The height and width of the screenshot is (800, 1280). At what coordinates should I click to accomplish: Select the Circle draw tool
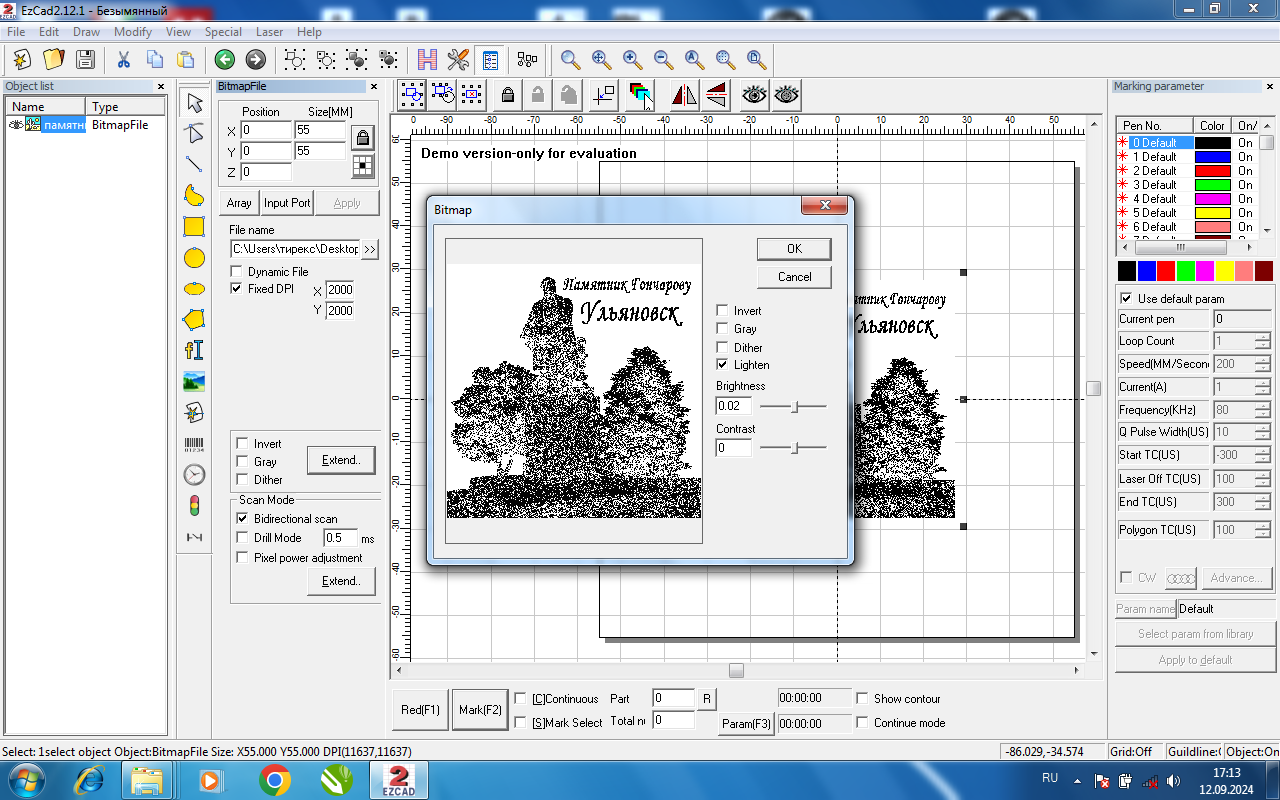pyautogui.click(x=194, y=258)
